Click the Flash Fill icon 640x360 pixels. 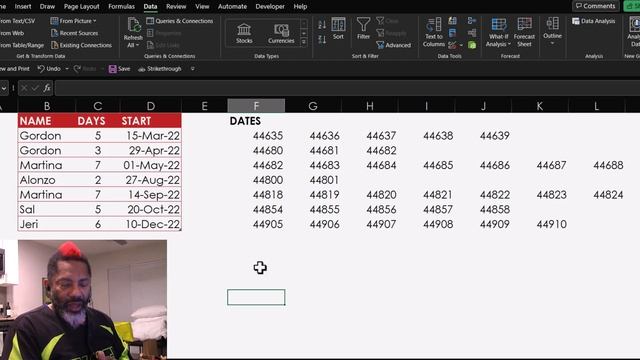pyautogui.click(x=453, y=21)
